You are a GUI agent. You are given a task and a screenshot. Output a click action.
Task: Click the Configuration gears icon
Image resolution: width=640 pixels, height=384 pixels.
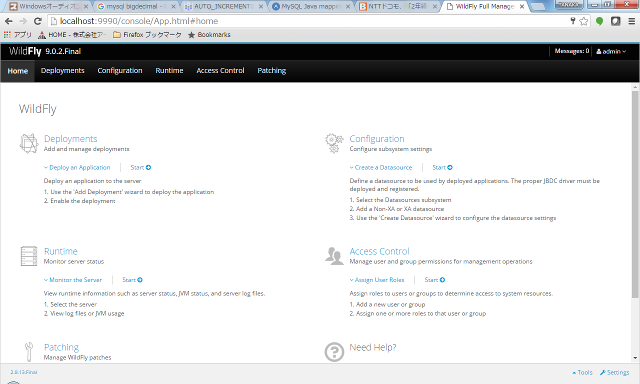tap(334, 143)
